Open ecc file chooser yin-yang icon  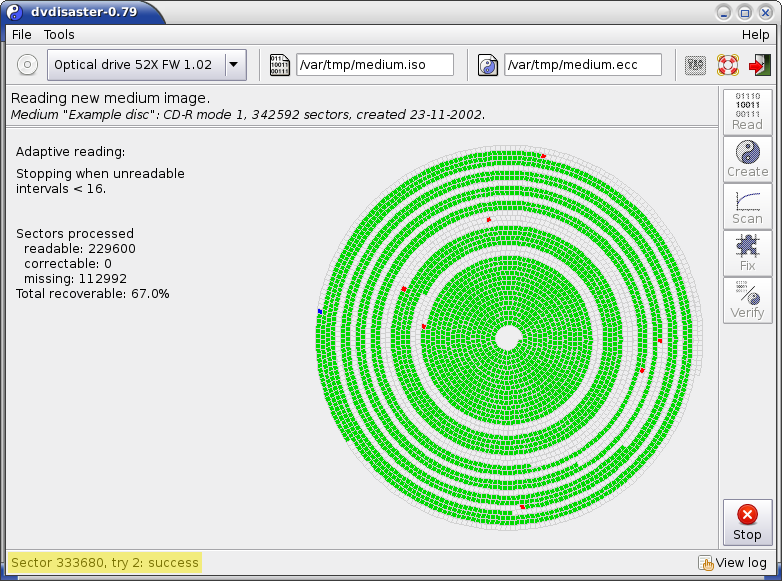click(488, 65)
